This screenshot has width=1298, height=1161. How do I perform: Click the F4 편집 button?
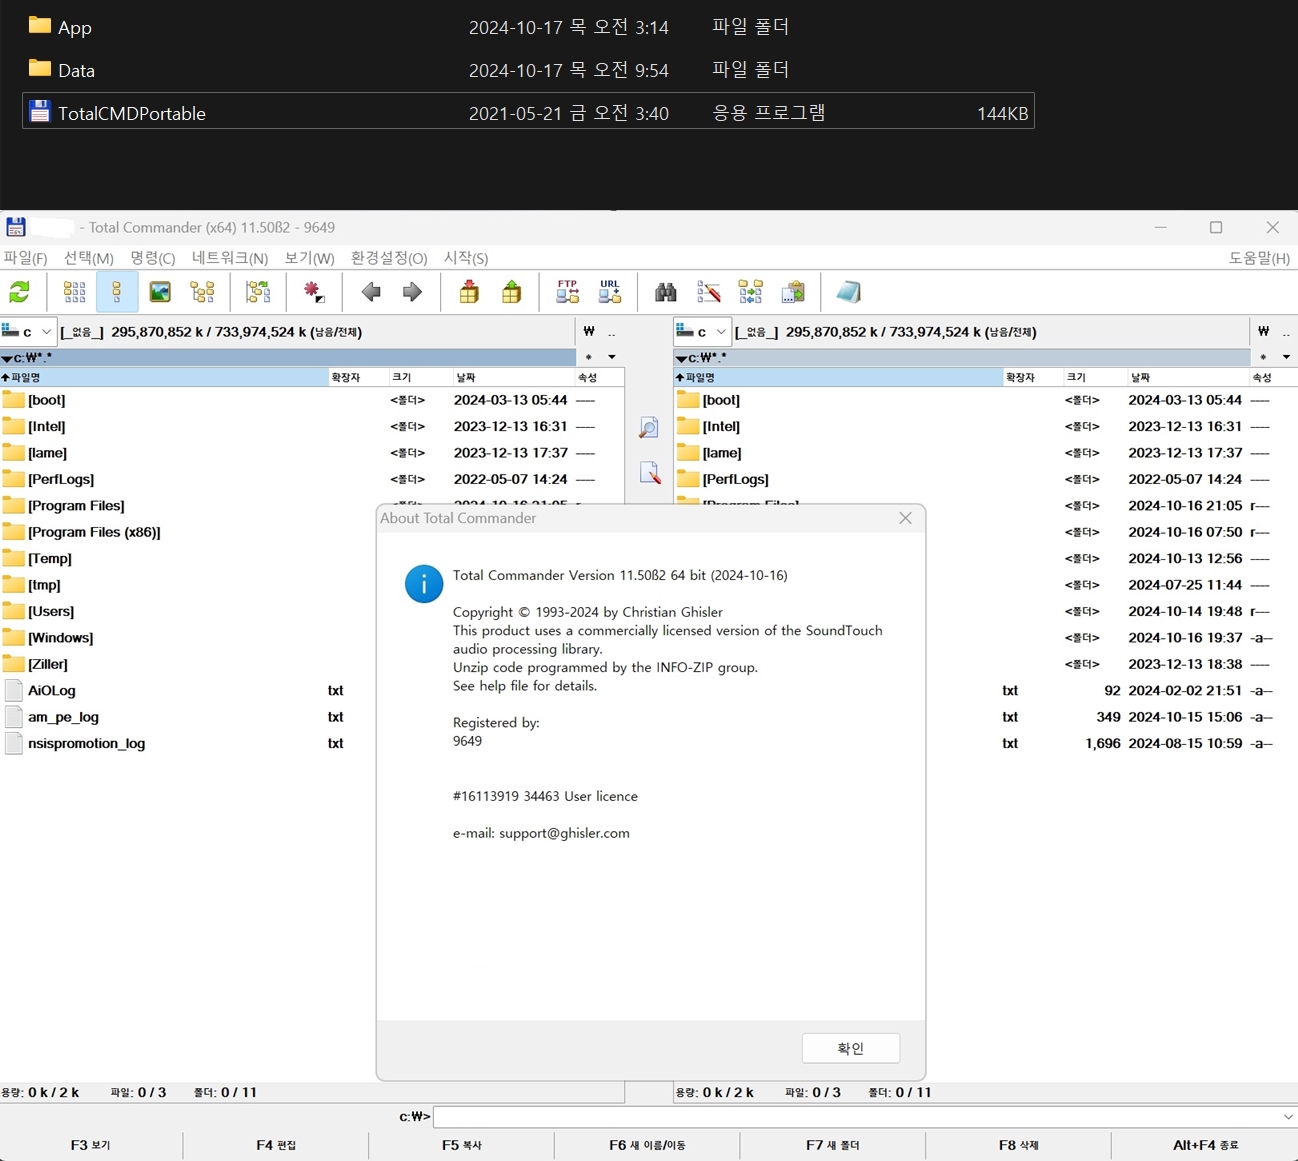tap(276, 1145)
